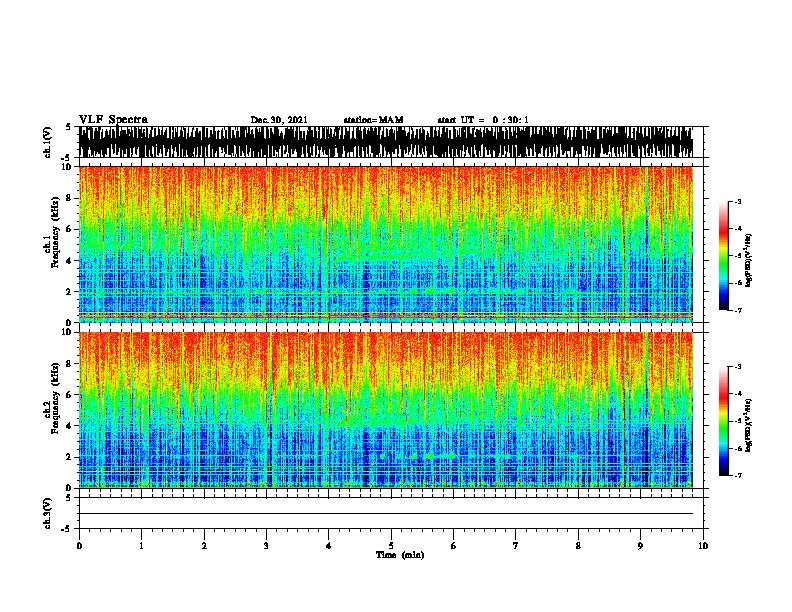Click the ch.2 frequency axis "6" tick label
792x612 pixels.
[x=69, y=394]
